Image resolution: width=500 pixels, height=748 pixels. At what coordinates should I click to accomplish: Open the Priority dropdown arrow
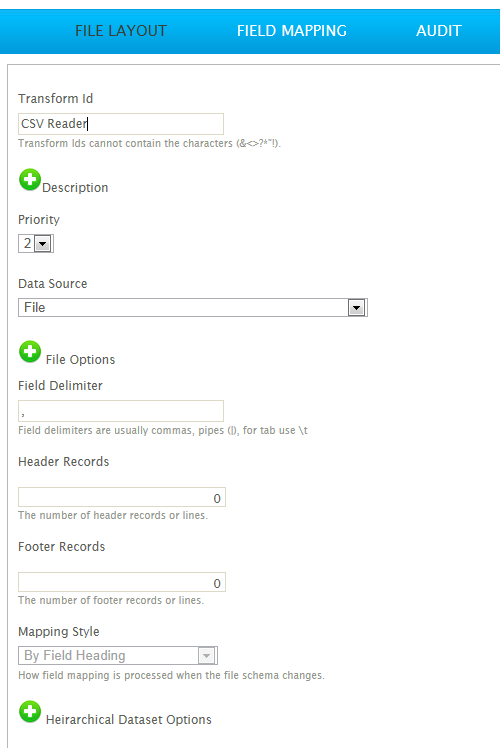[x=43, y=244]
